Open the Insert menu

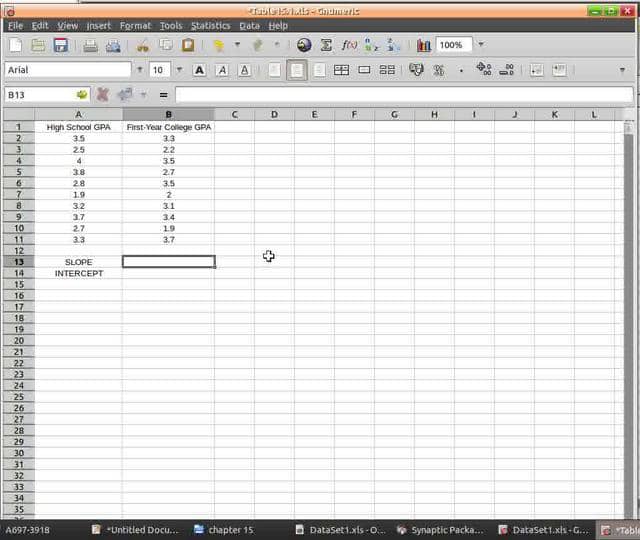click(x=98, y=26)
